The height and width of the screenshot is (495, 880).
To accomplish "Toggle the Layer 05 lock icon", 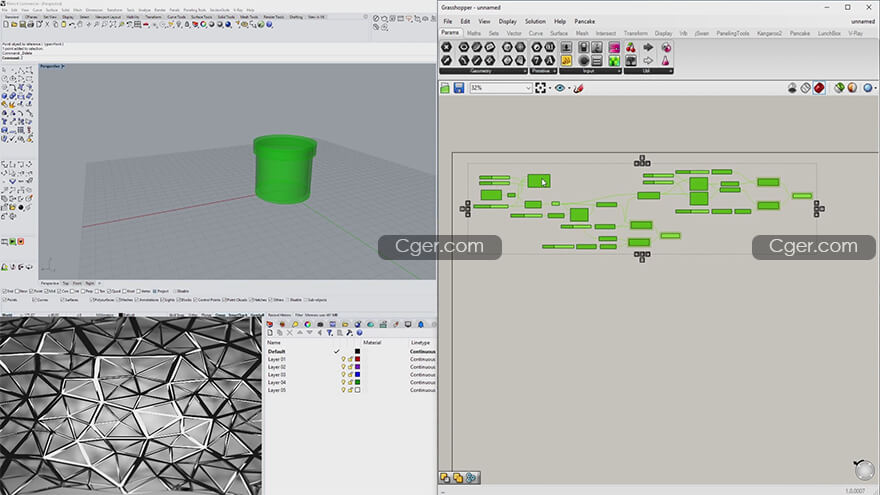I will pos(350,390).
